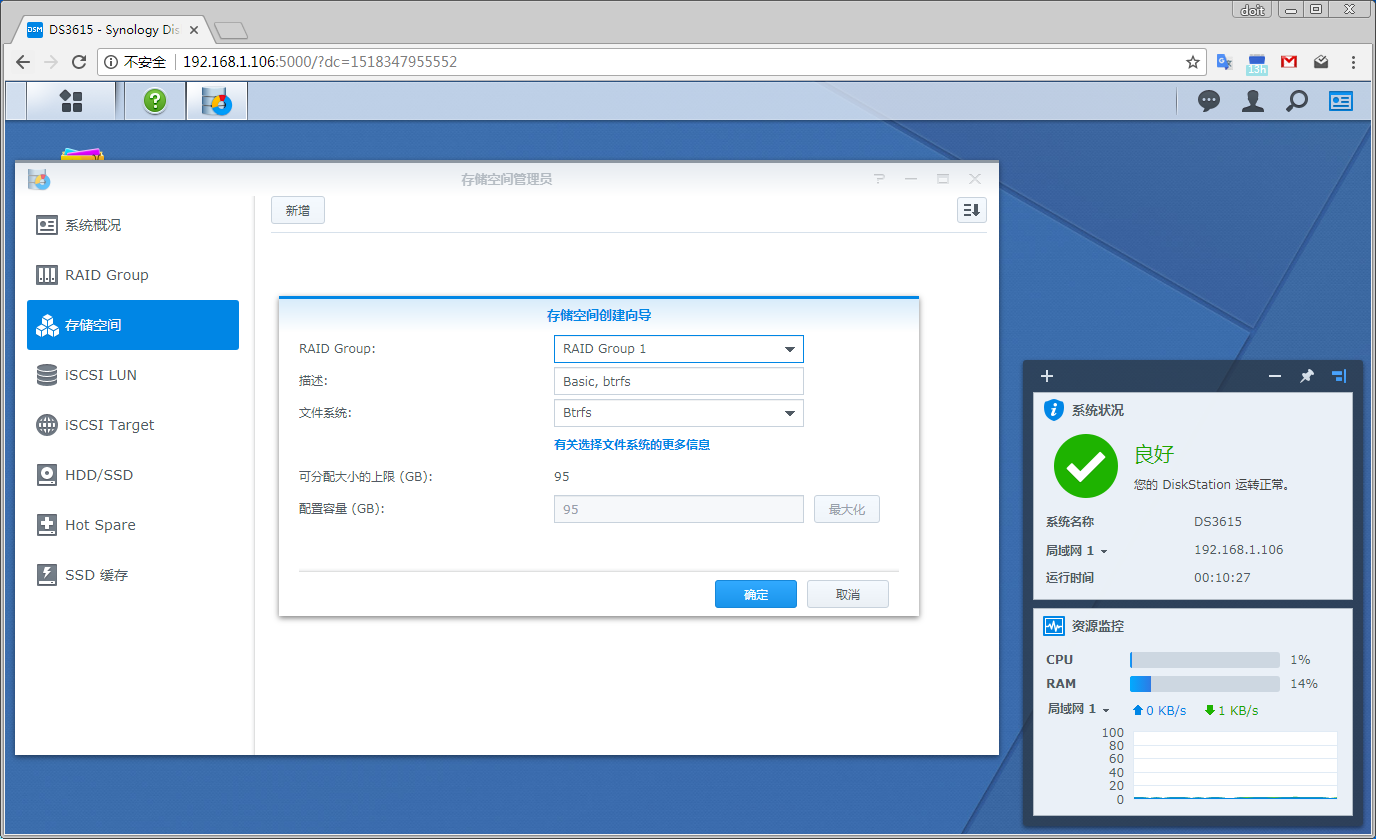The height and width of the screenshot is (839, 1376).
Task: Open 有关选择文件系统的更多信息 link
Action: pyautogui.click(x=632, y=445)
